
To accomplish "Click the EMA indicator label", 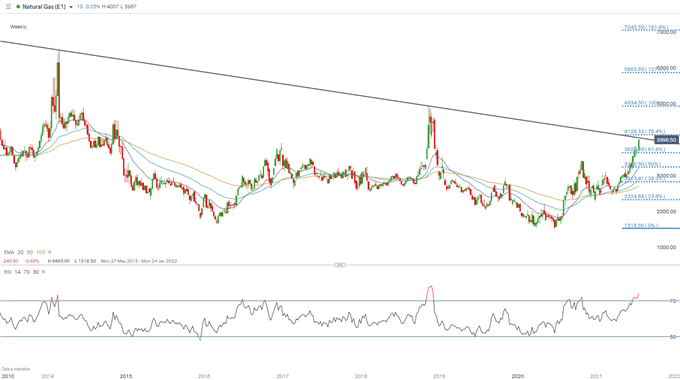I will point(9,252).
